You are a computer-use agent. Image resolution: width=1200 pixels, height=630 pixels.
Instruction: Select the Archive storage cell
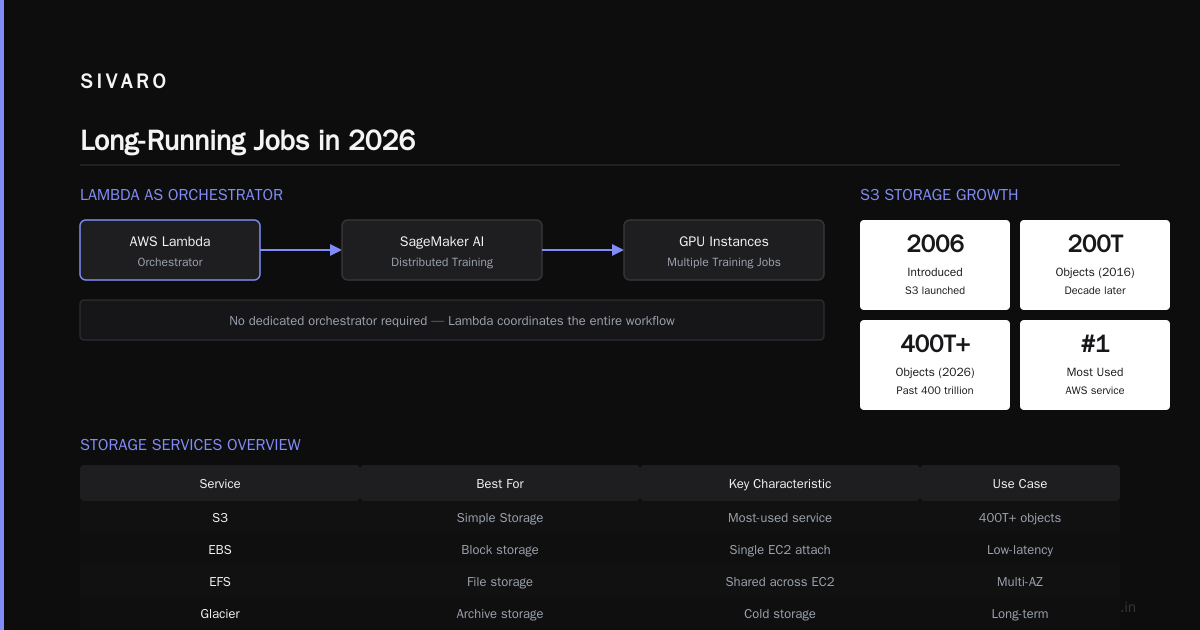(500, 614)
